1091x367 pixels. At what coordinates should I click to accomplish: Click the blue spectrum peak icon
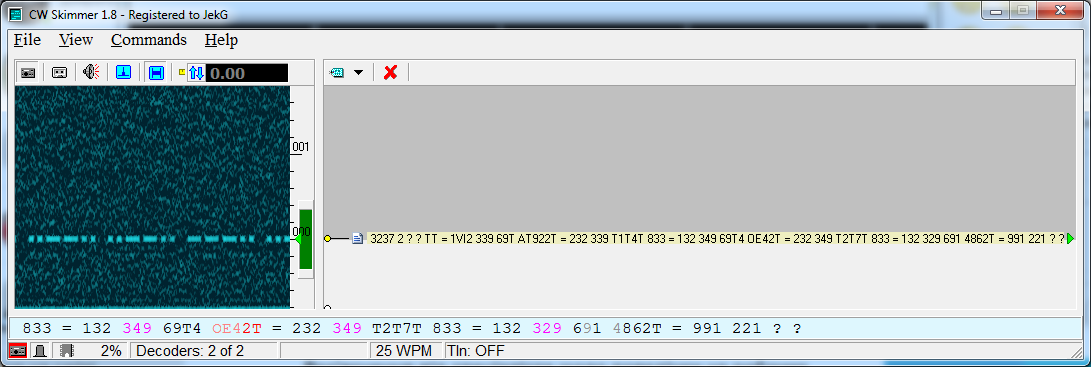(124, 72)
